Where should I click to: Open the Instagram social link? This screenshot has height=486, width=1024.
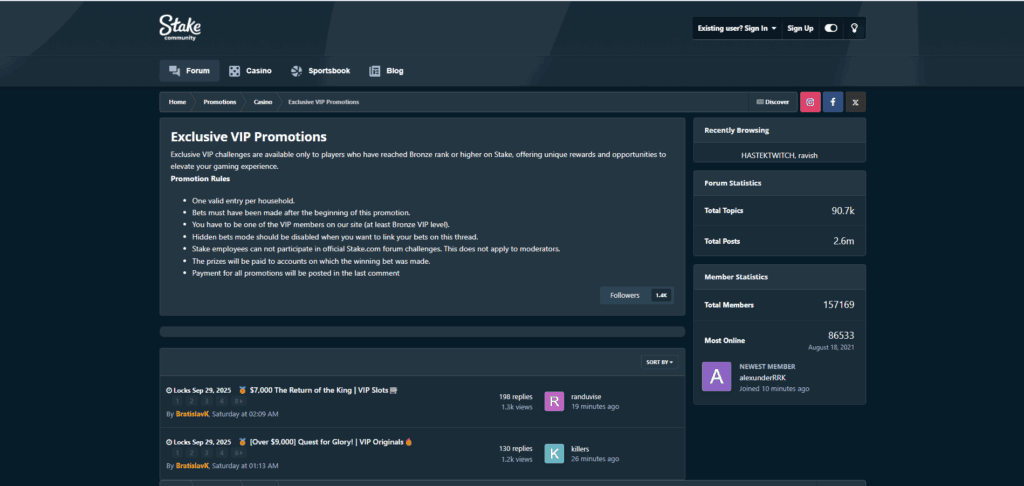(x=810, y=102)
